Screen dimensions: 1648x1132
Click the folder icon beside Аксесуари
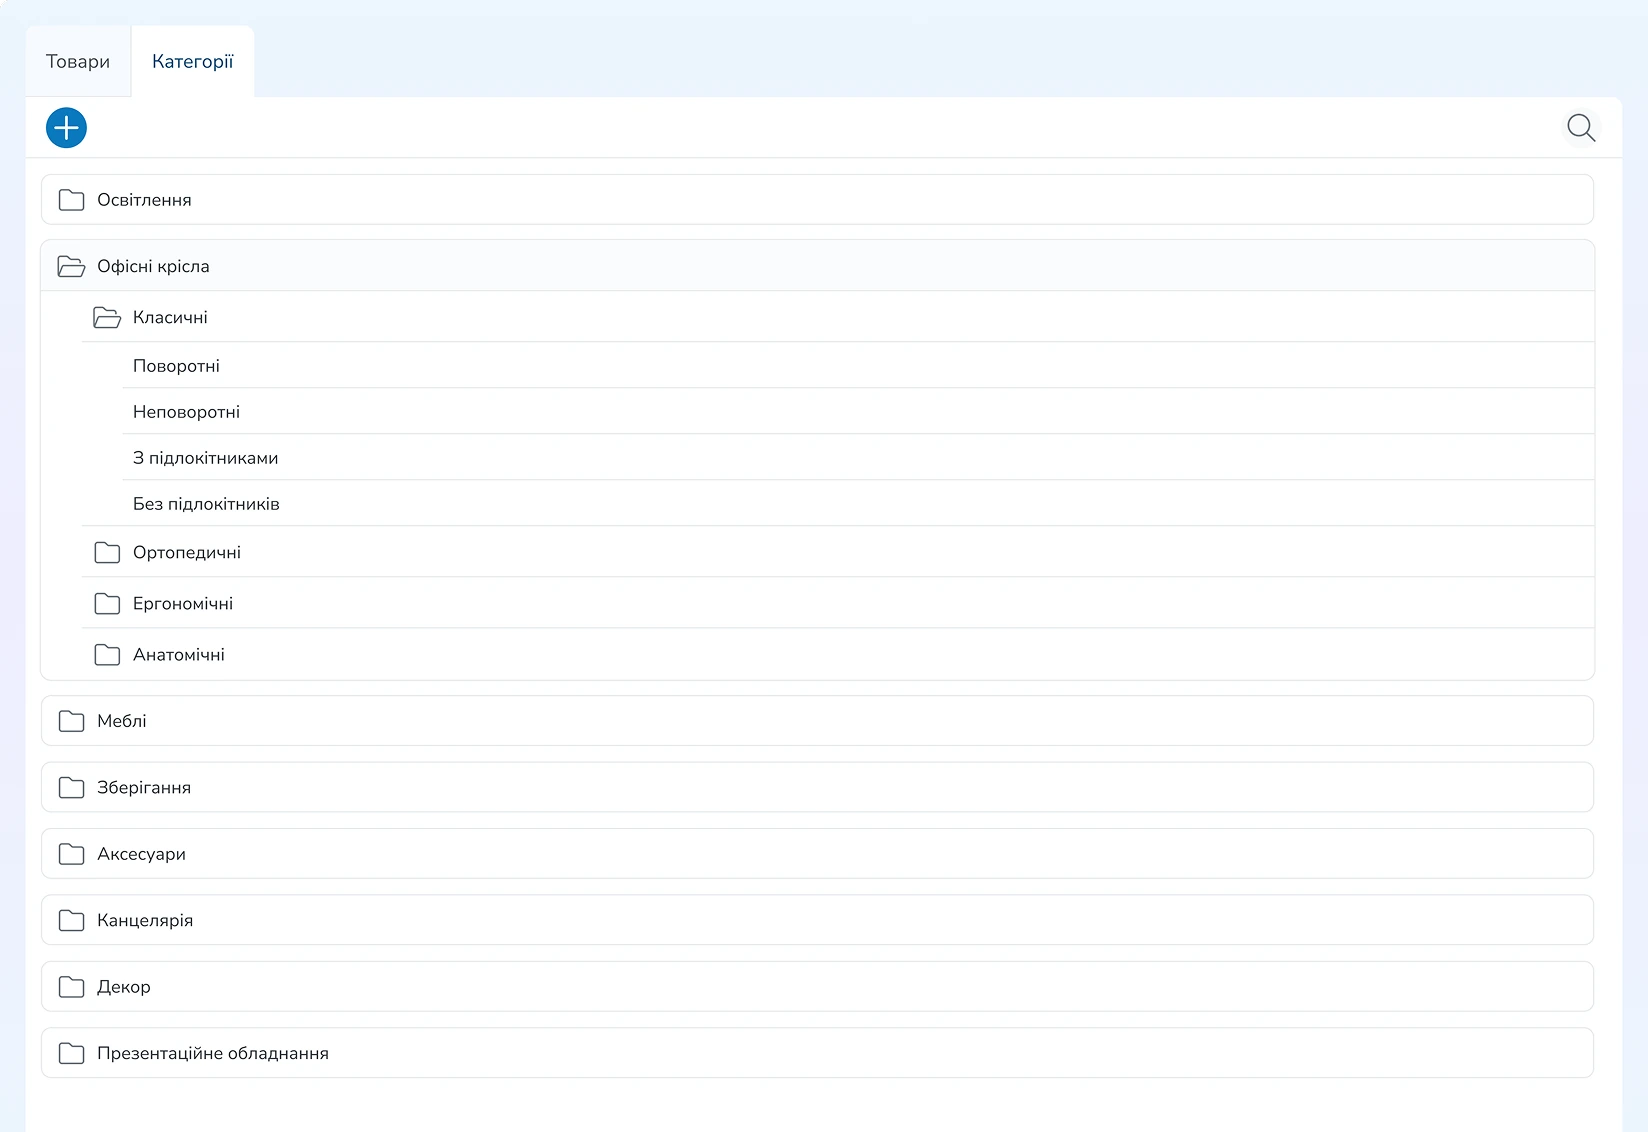pyautogui.click(x=71, y=854)
